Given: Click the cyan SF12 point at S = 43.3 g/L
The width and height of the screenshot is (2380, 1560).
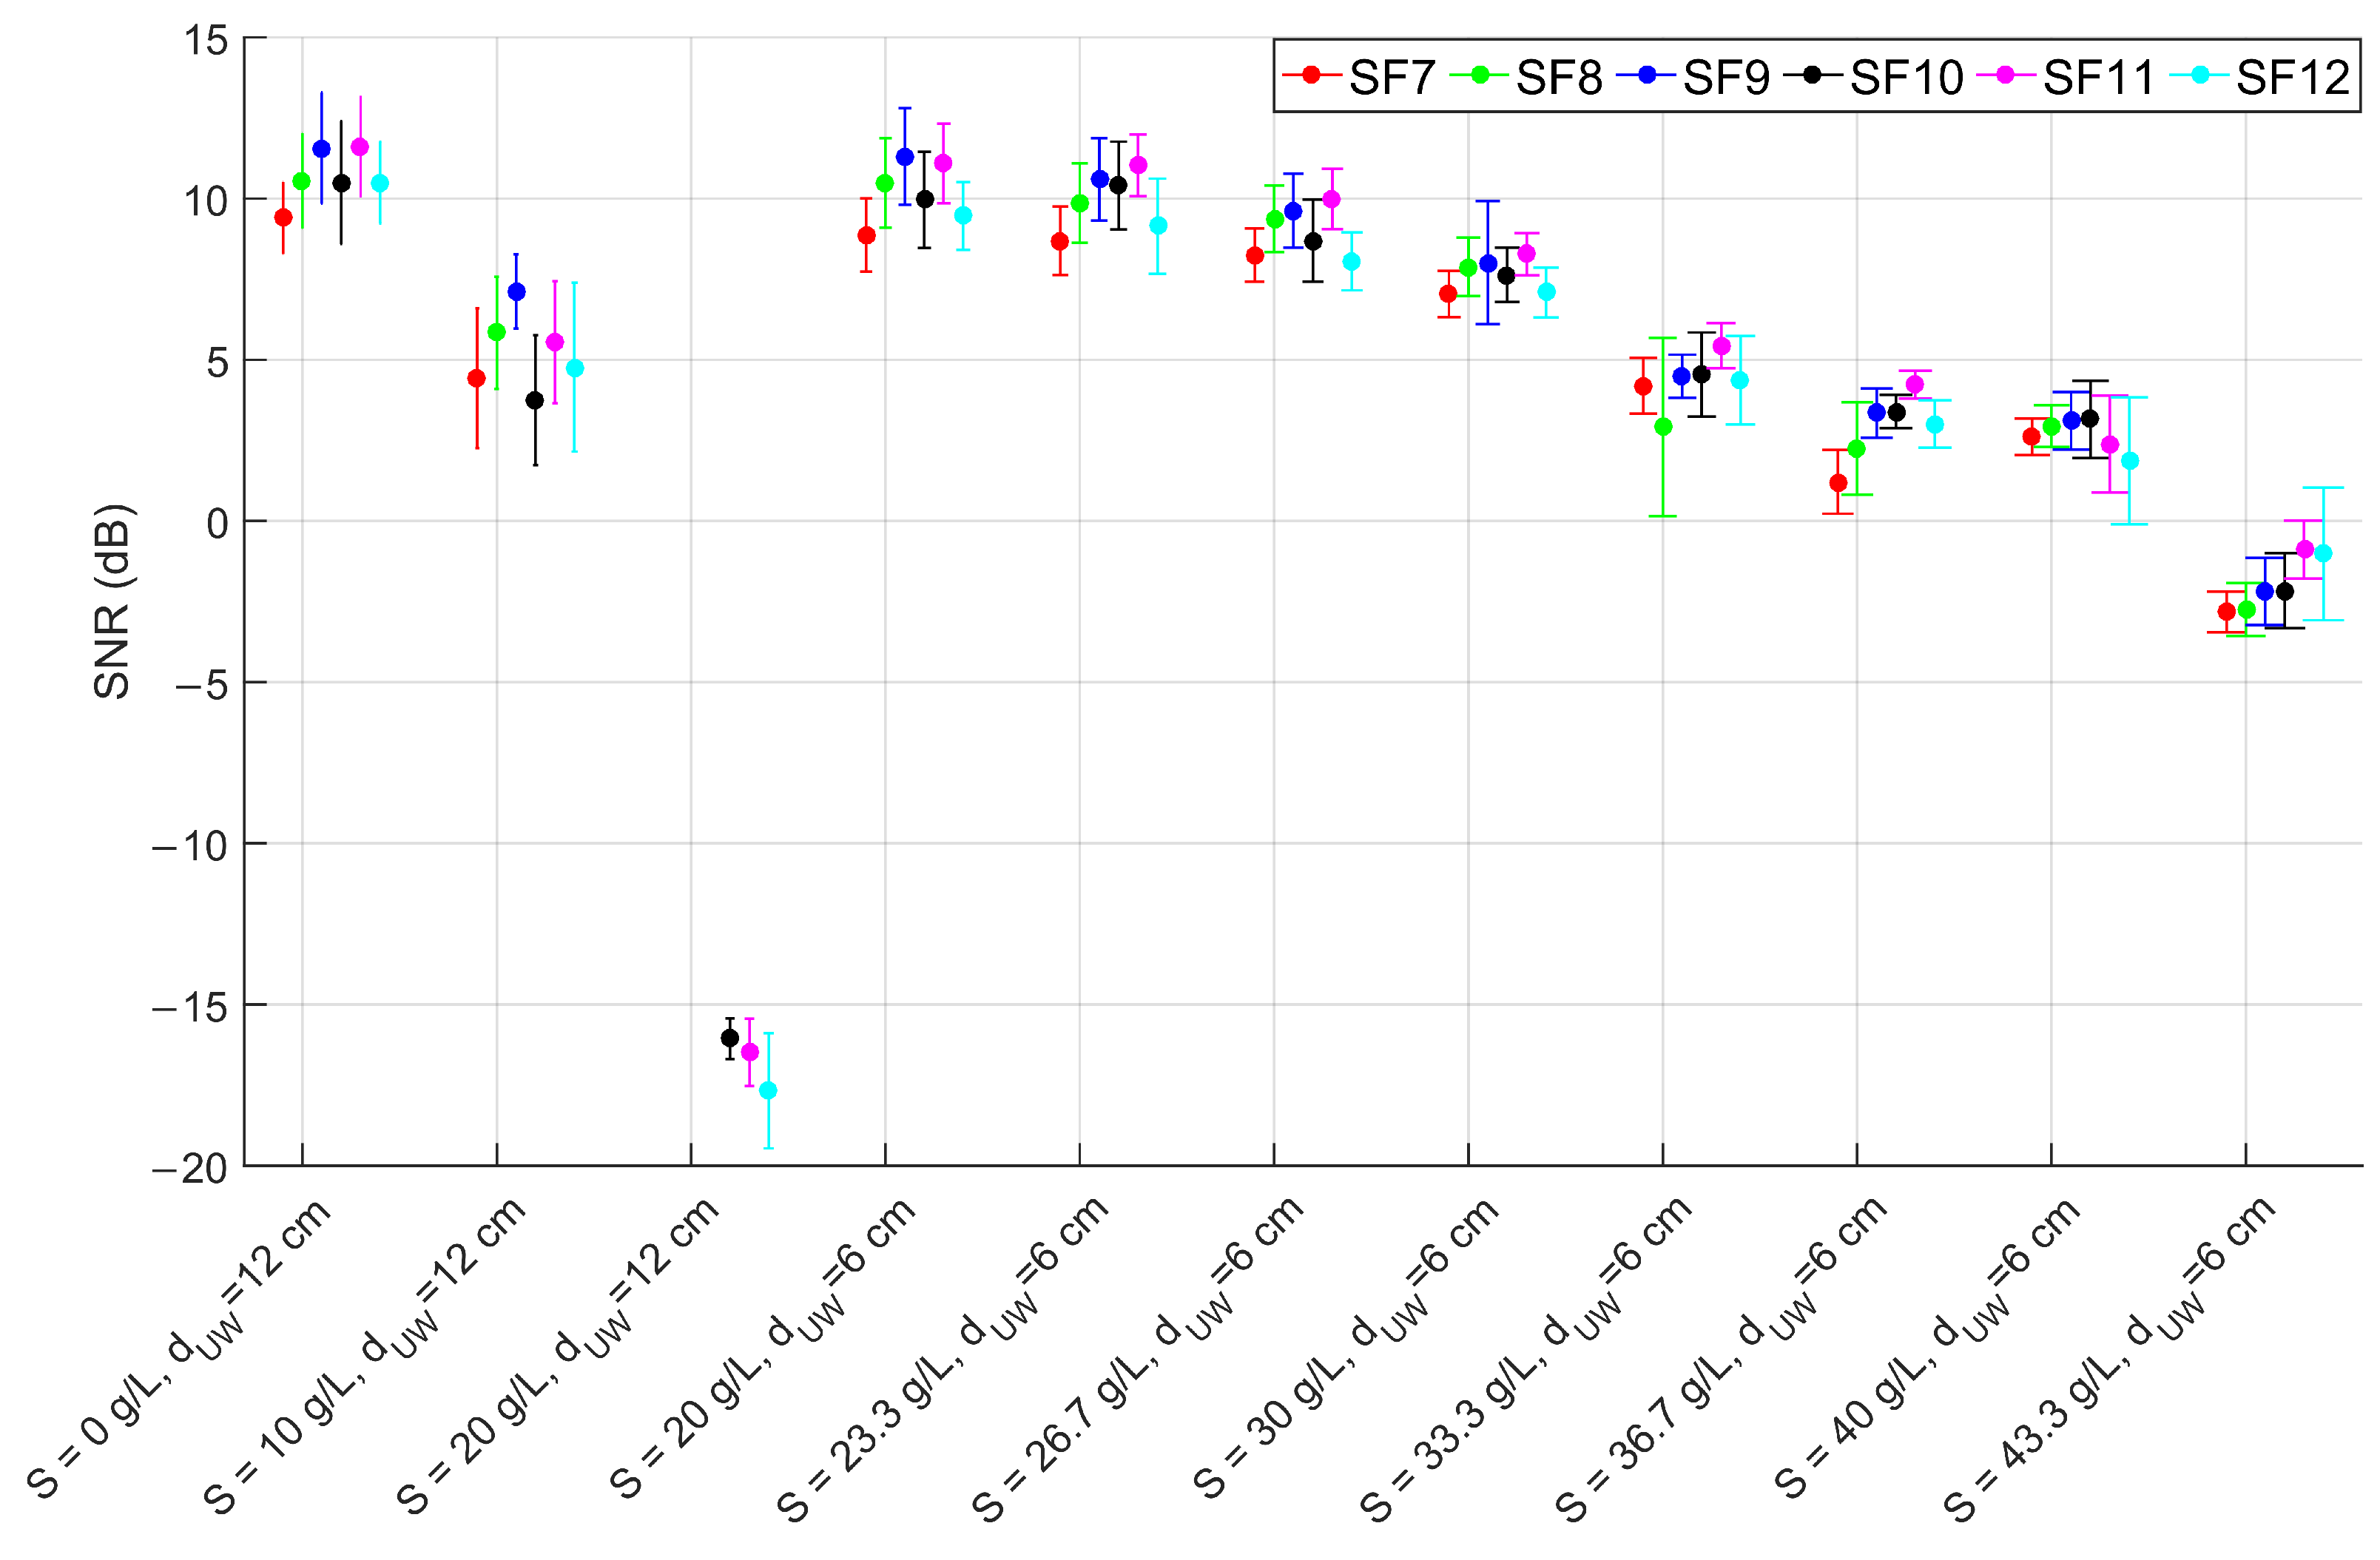Looking at the screenshot, I should point(2323,553).
